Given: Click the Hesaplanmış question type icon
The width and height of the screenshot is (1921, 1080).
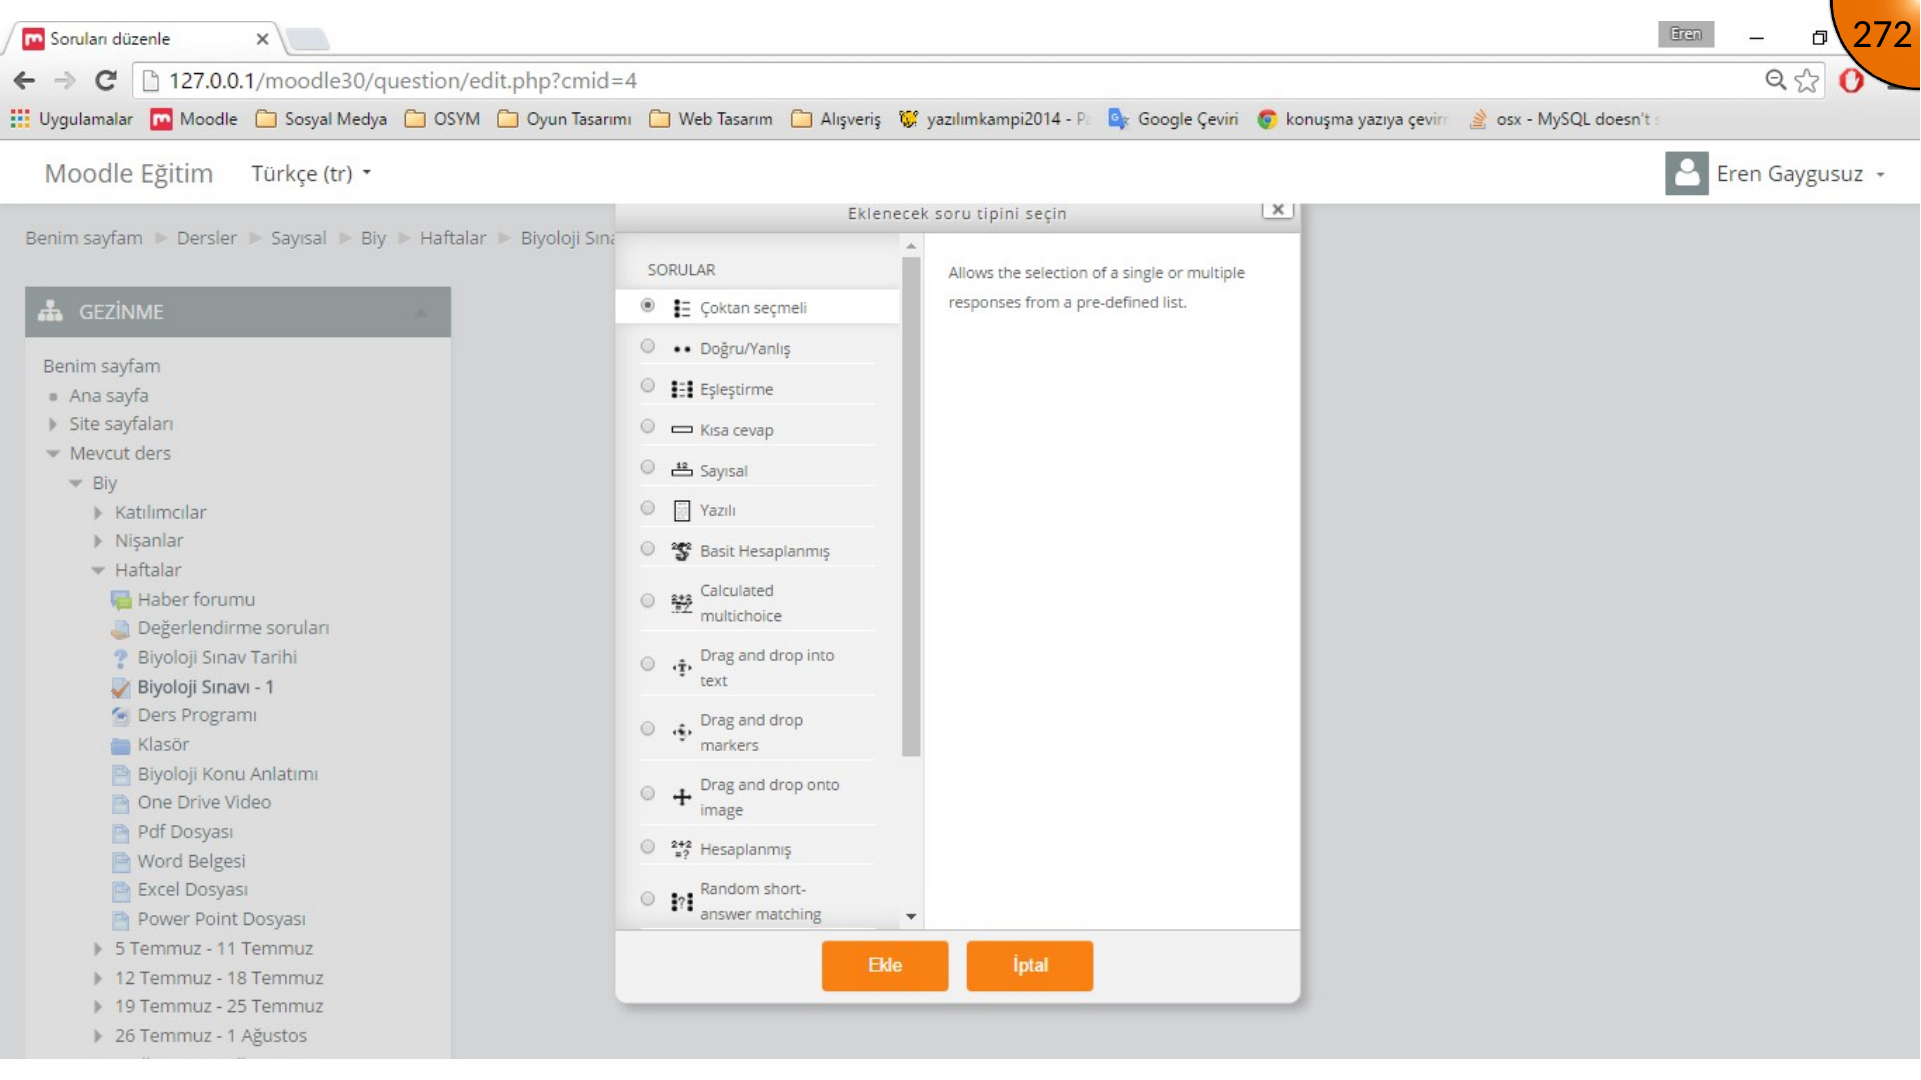Looking at the screenshot, I should (682, 849).
